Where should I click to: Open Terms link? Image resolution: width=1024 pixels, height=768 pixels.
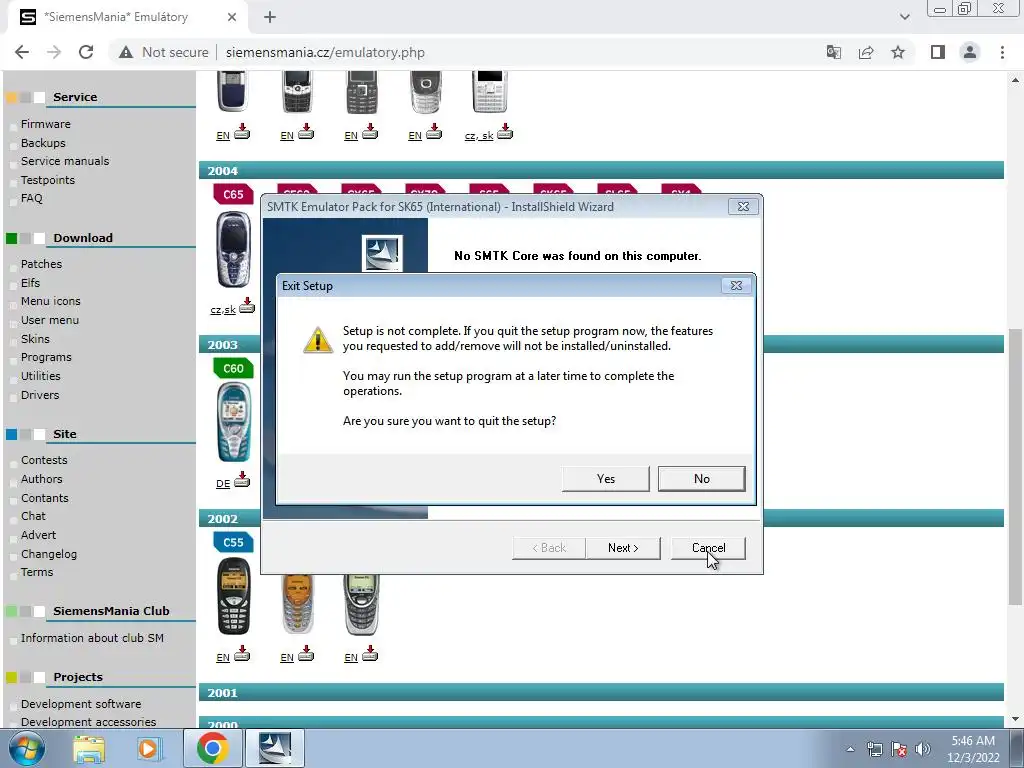click(37, 572)
